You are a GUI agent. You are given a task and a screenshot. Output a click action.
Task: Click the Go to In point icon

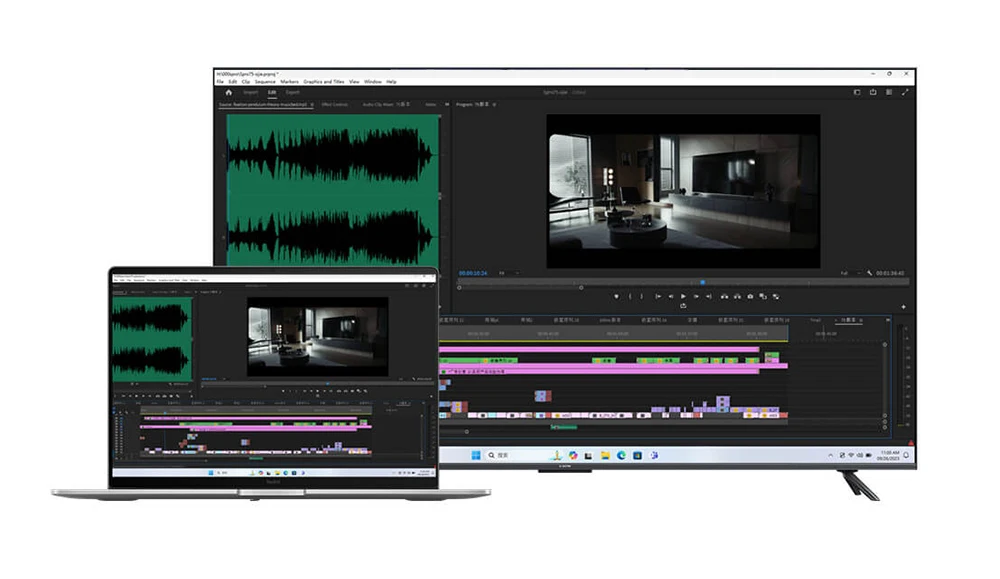pos(657,296)
